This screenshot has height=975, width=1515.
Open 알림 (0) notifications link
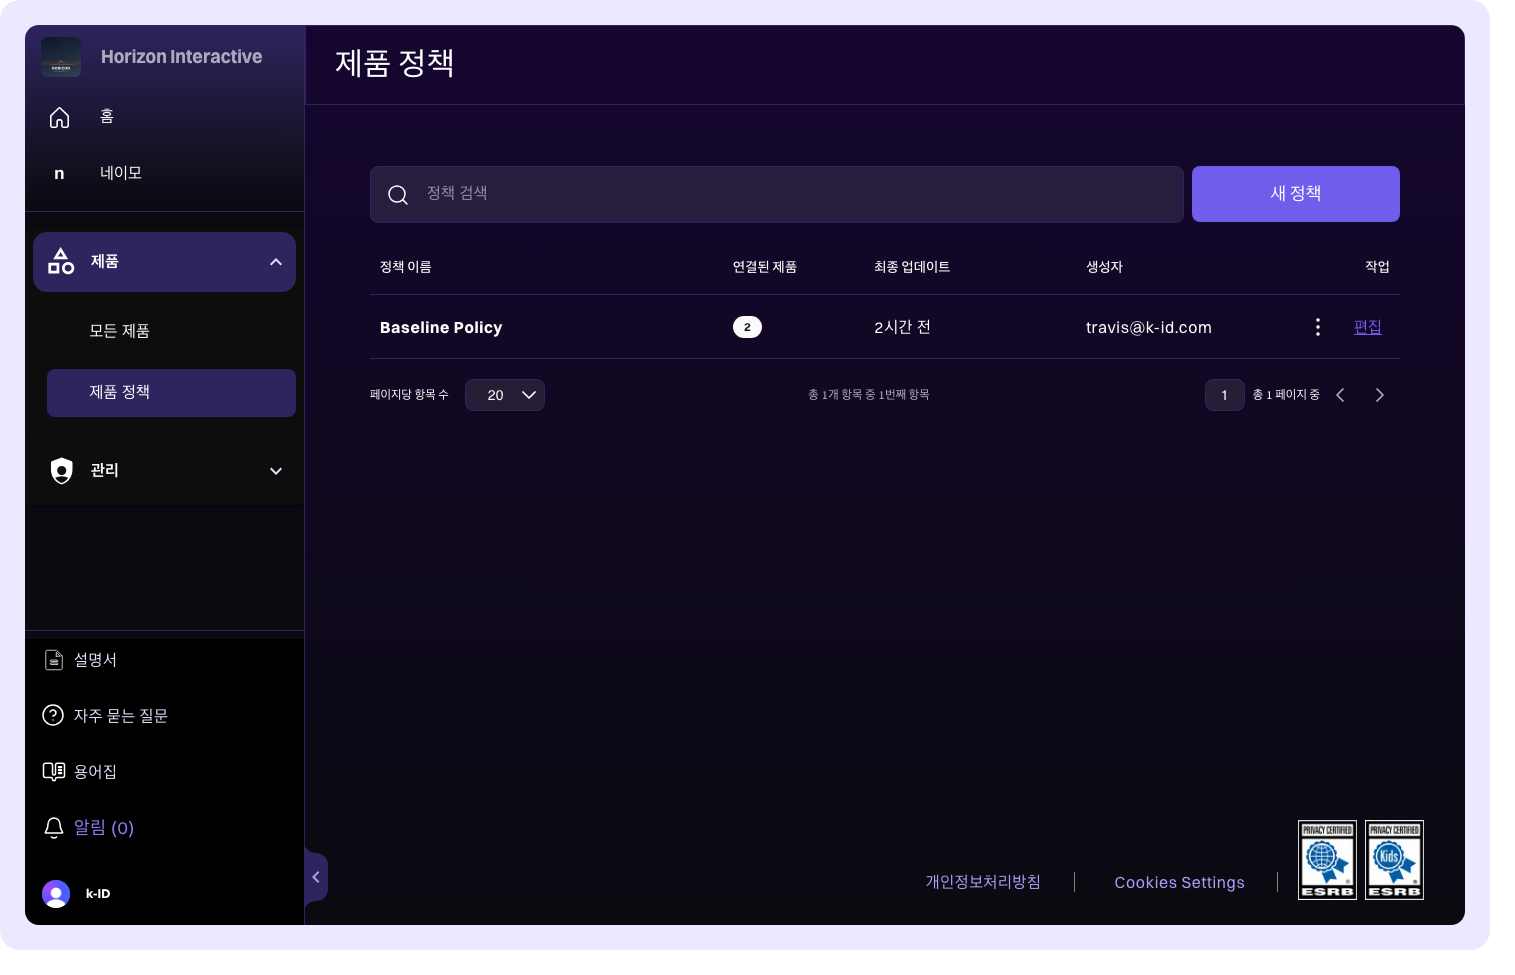[x=104, y=828]
